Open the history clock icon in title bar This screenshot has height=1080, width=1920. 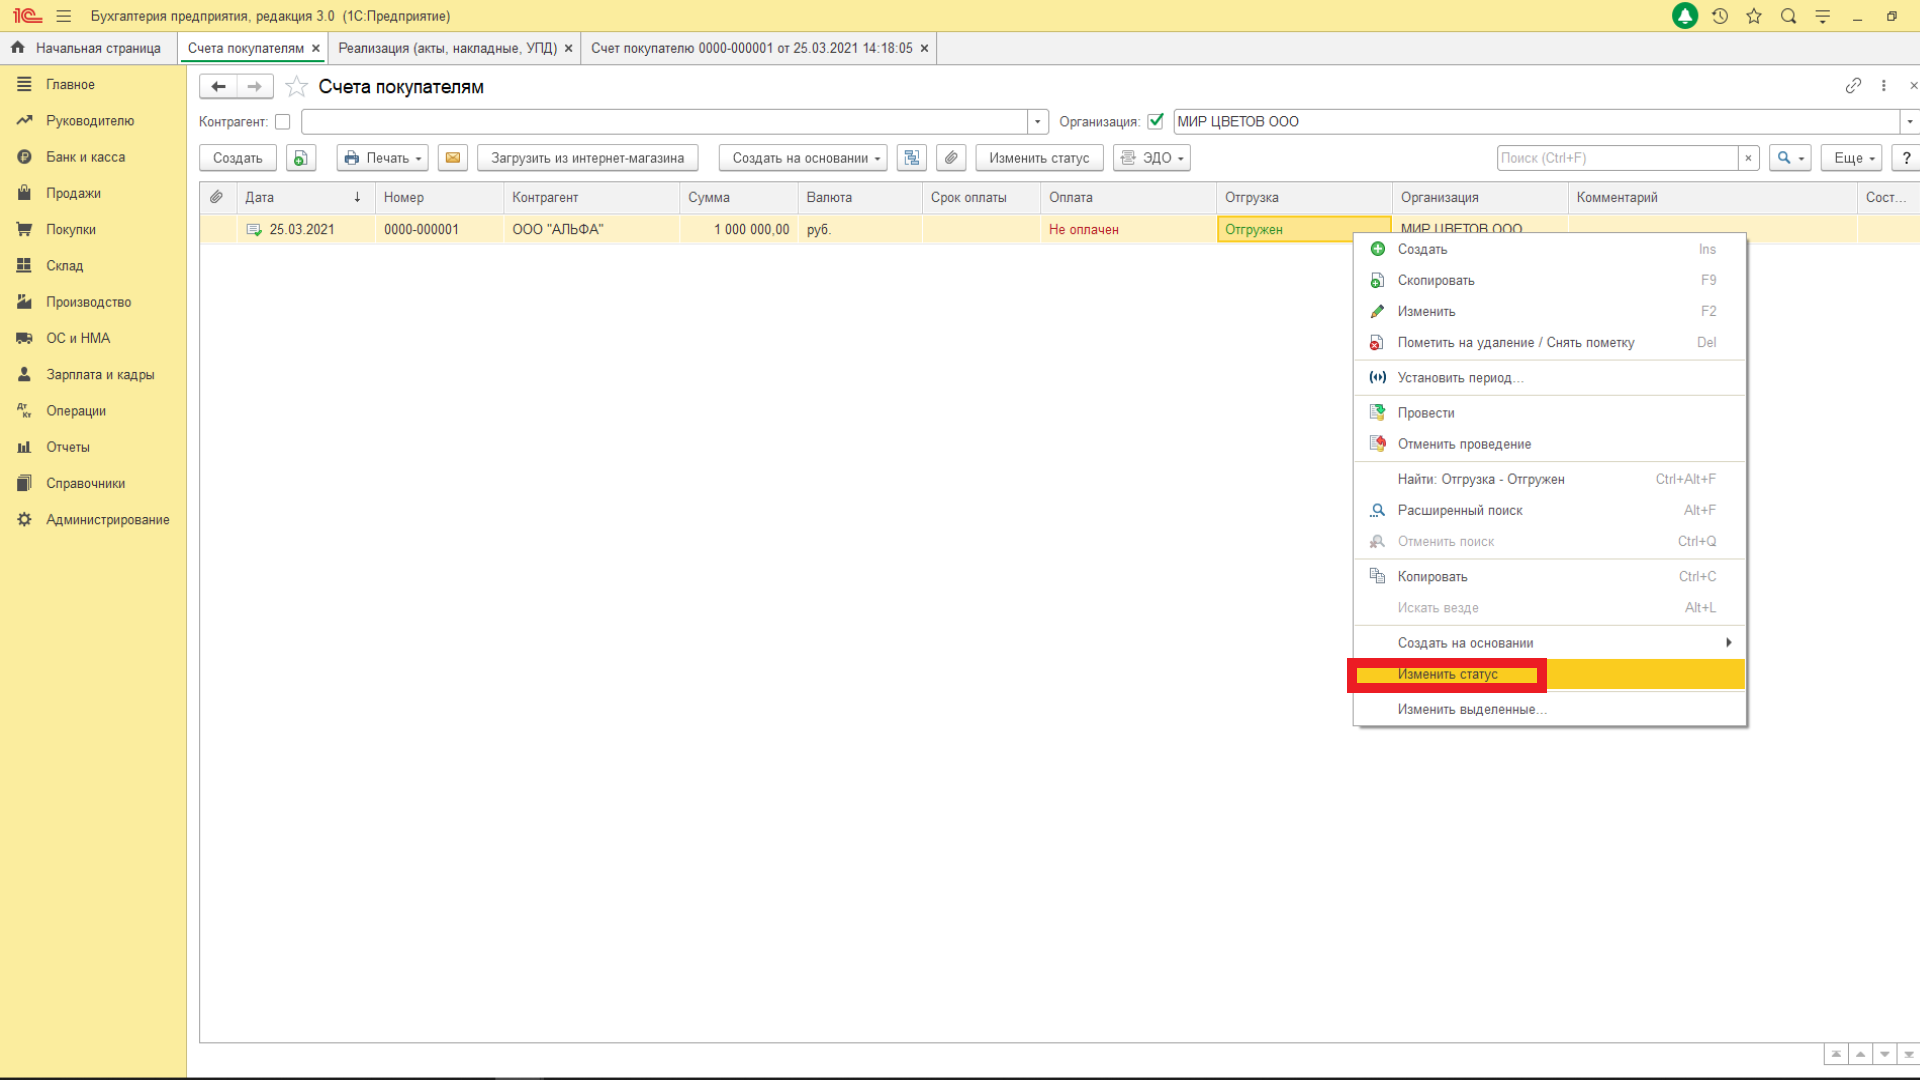(x=1720, y=16)
